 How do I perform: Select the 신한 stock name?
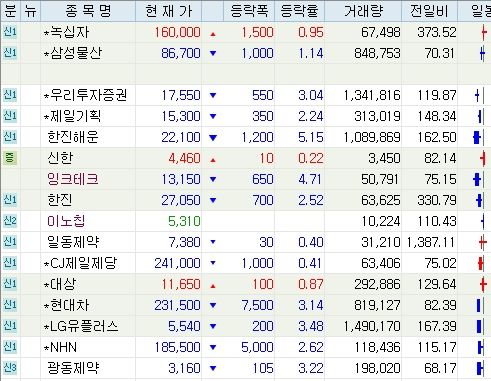tap(60, 158)
